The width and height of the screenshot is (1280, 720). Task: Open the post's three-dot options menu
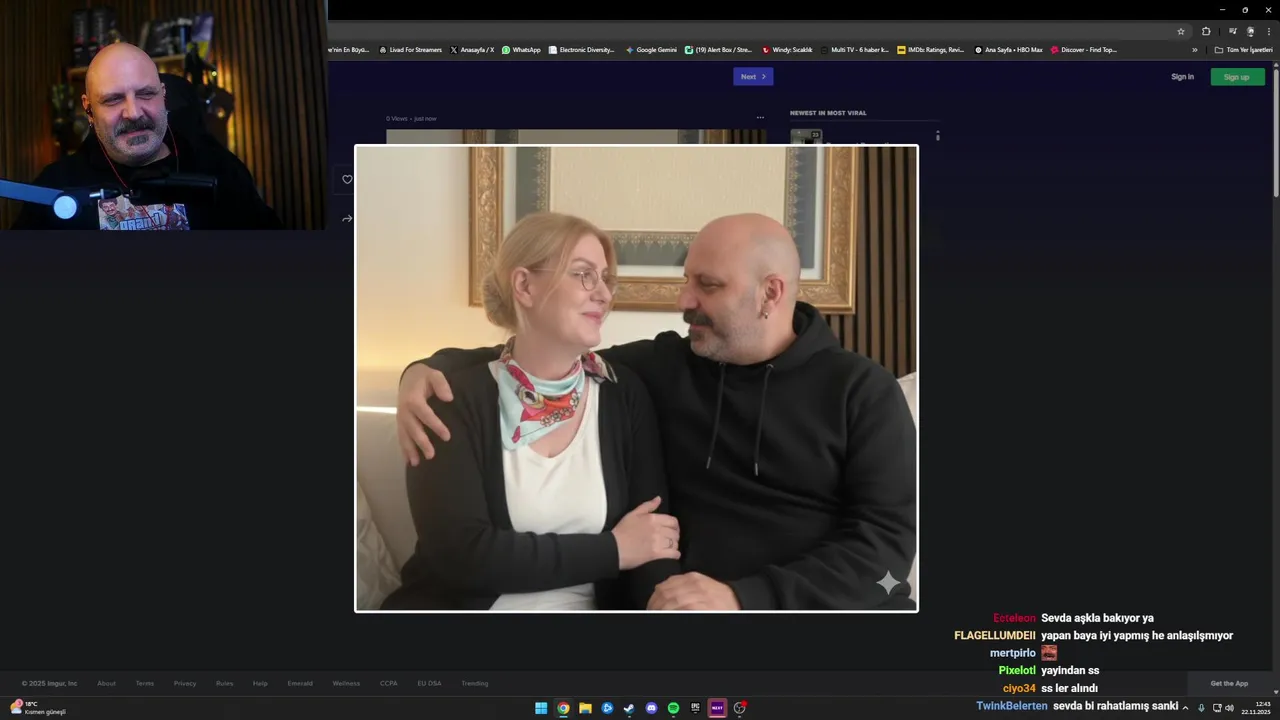coord(760,118)
